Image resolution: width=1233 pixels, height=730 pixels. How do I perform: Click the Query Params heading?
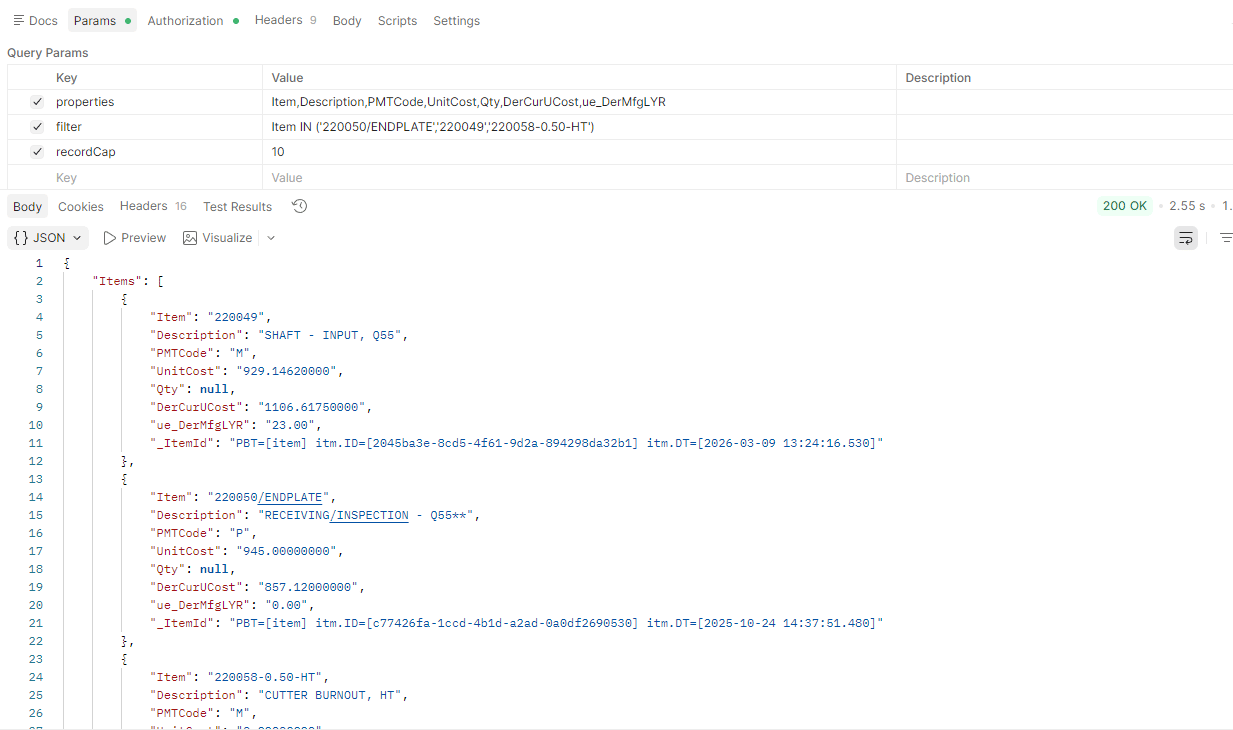48,53
